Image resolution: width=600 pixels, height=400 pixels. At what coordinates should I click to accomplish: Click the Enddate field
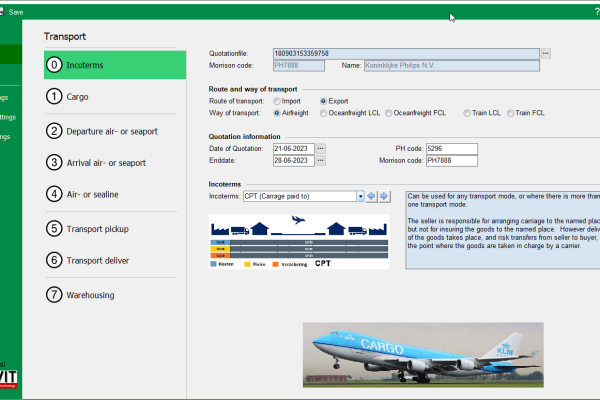[293, 160]
